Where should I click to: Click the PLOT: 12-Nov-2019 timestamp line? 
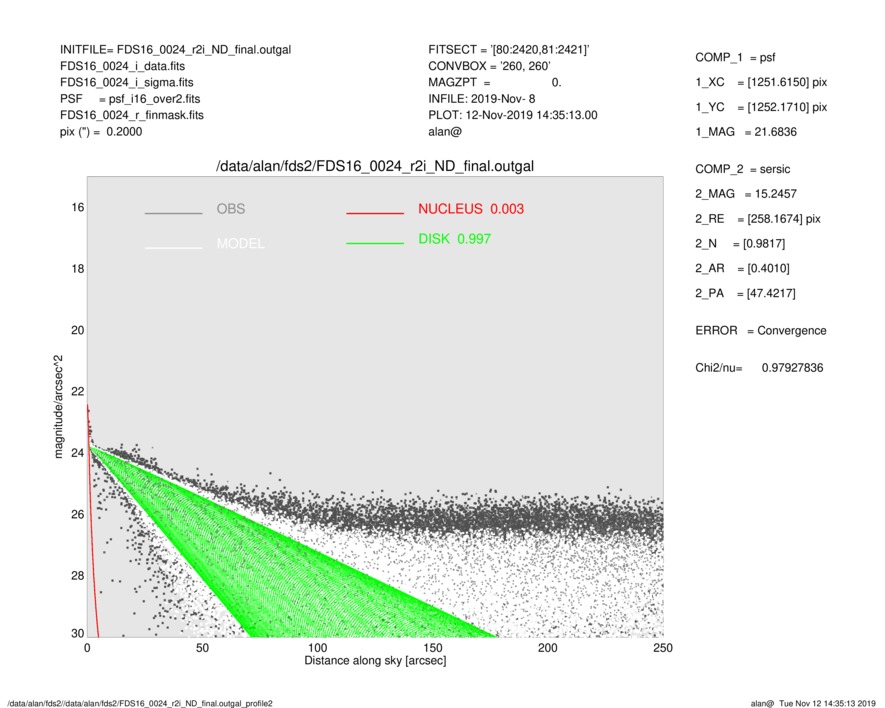click(512, 115)
